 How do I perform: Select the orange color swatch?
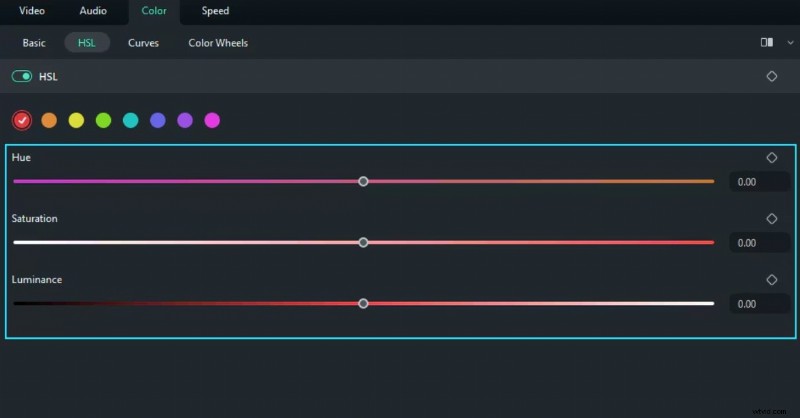pyautogui.click(x=49, y=120)
